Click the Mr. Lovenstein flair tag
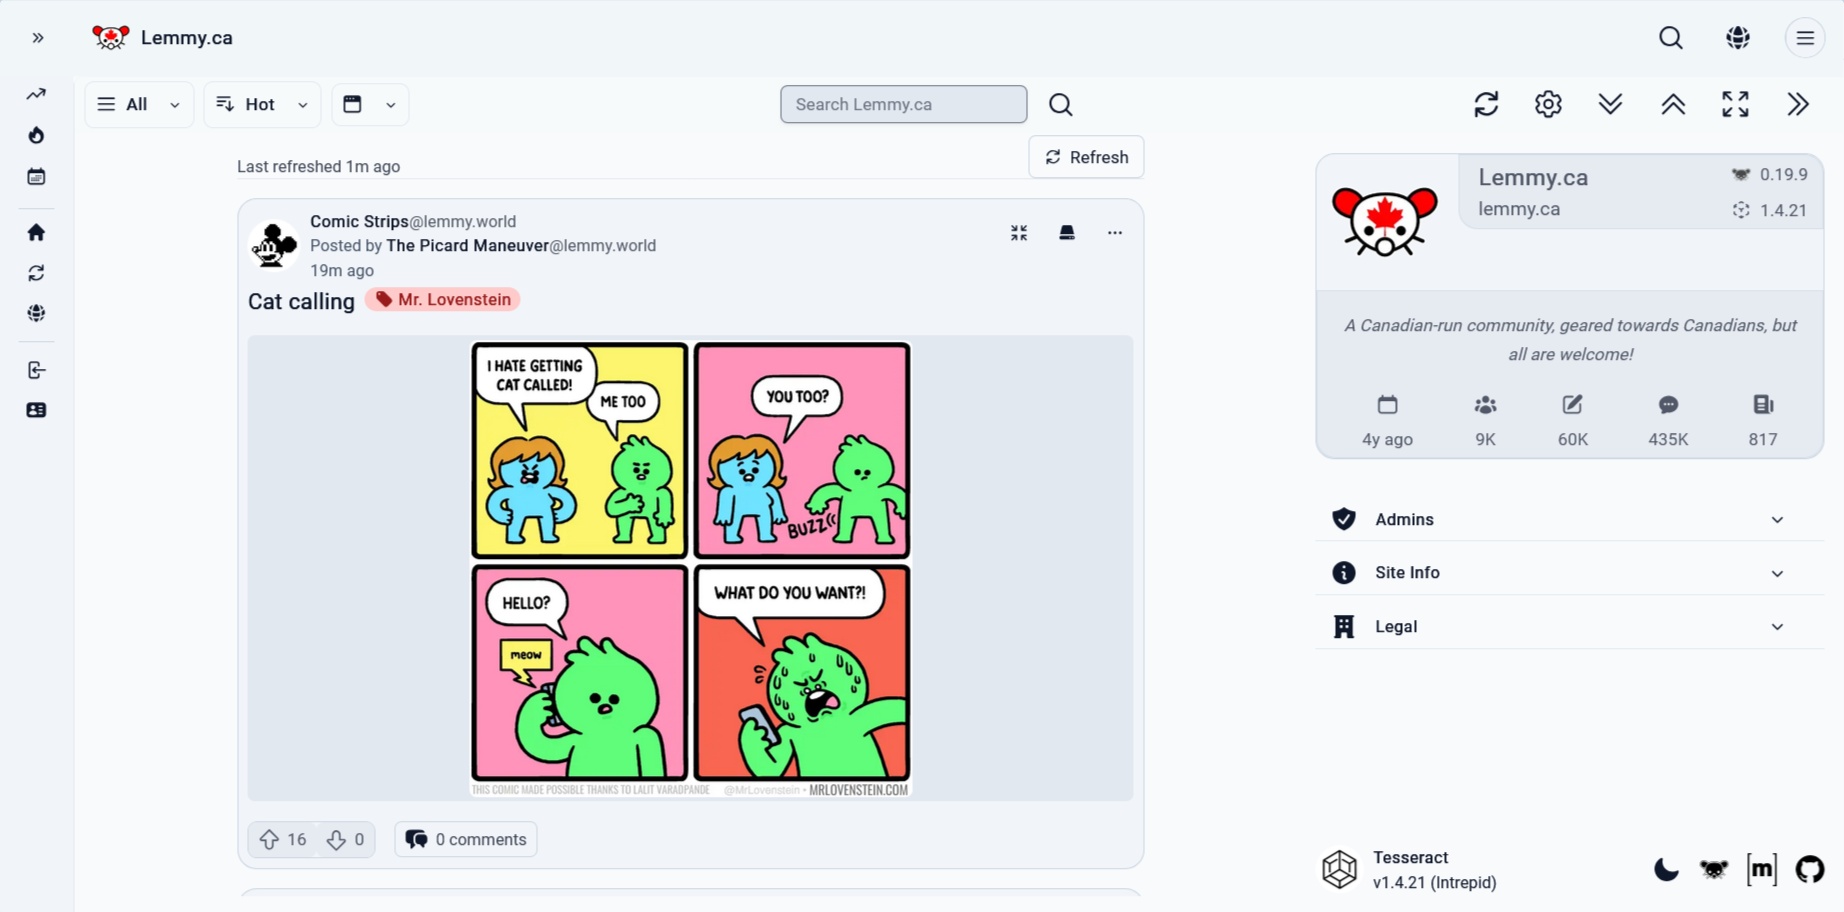The height and width of the screenshot is (912, 1844). [x=442, y=300]
